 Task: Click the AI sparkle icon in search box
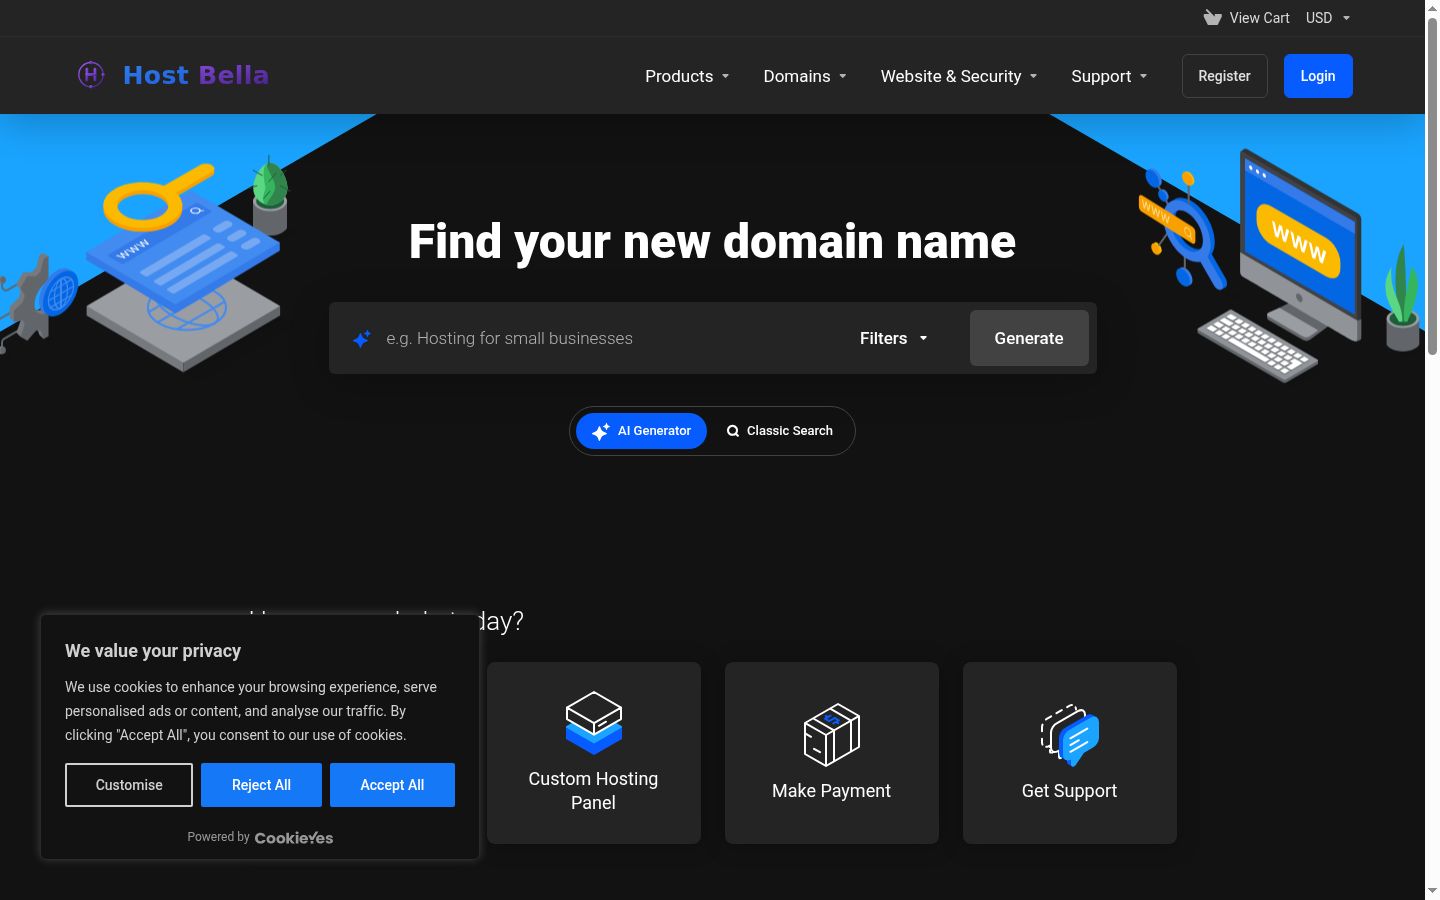pyautogui.click(x=362, y=339)
